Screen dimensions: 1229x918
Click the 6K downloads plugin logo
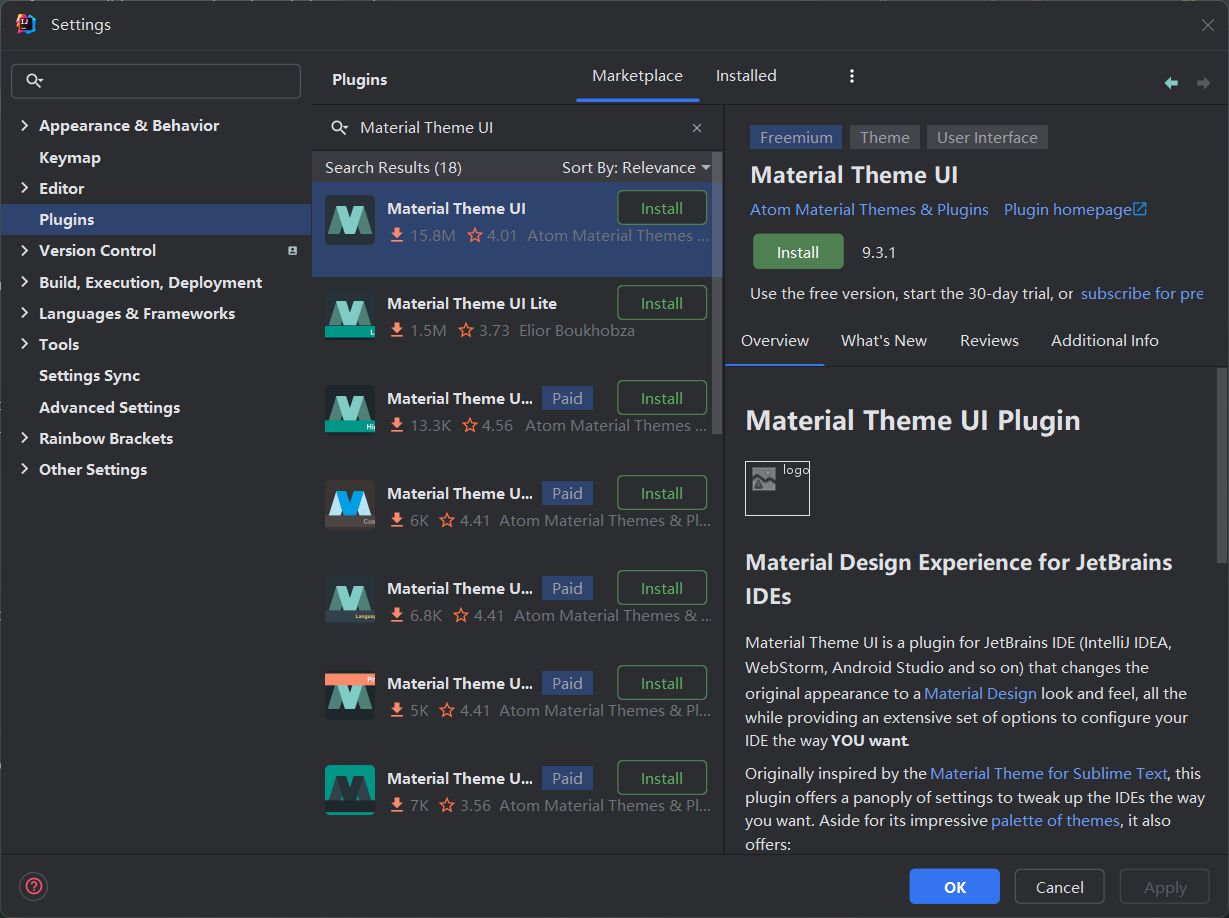(350, 505)
